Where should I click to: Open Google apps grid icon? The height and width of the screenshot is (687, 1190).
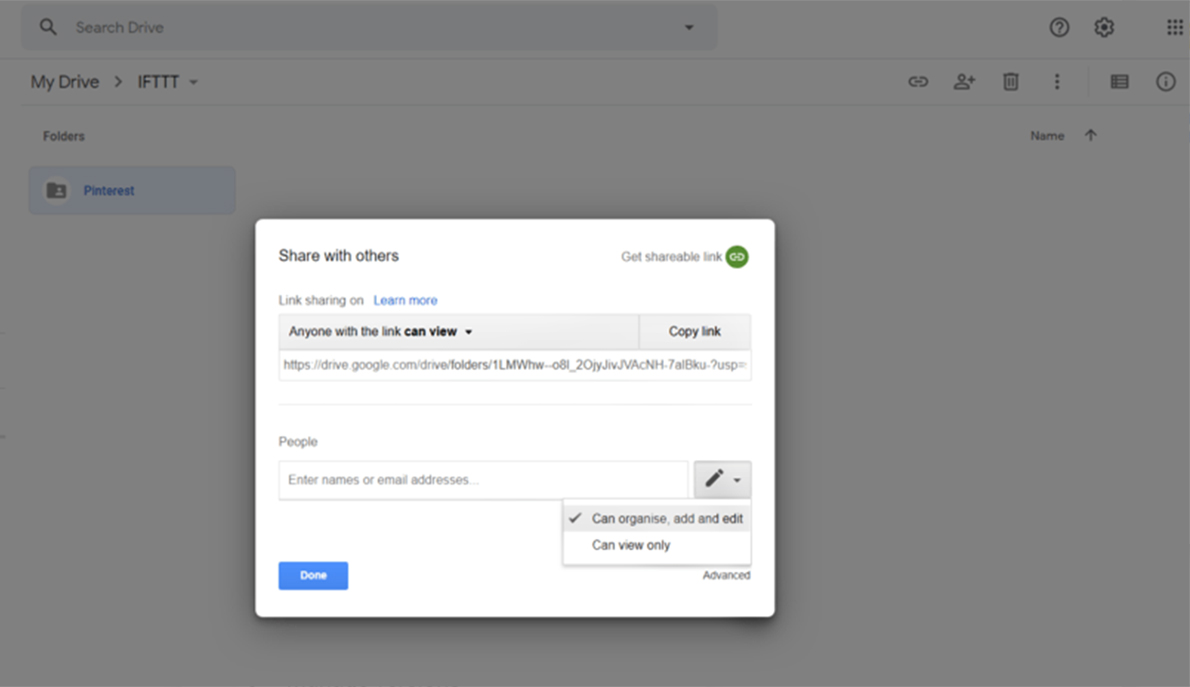pos(1174,27)
